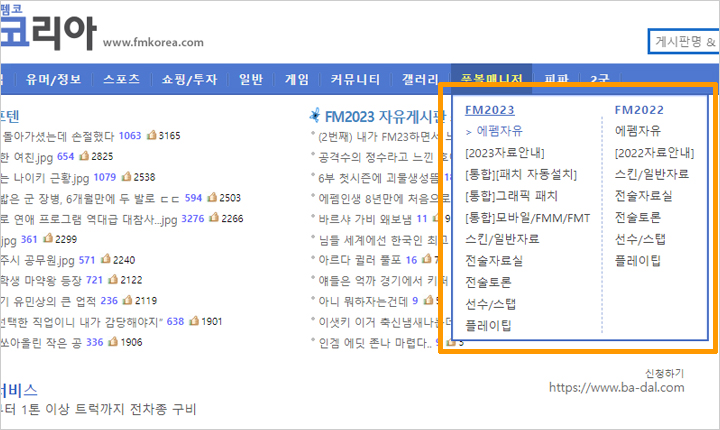Open 전술토론 under FM2022
720x430 pixels.
point(638,217)
